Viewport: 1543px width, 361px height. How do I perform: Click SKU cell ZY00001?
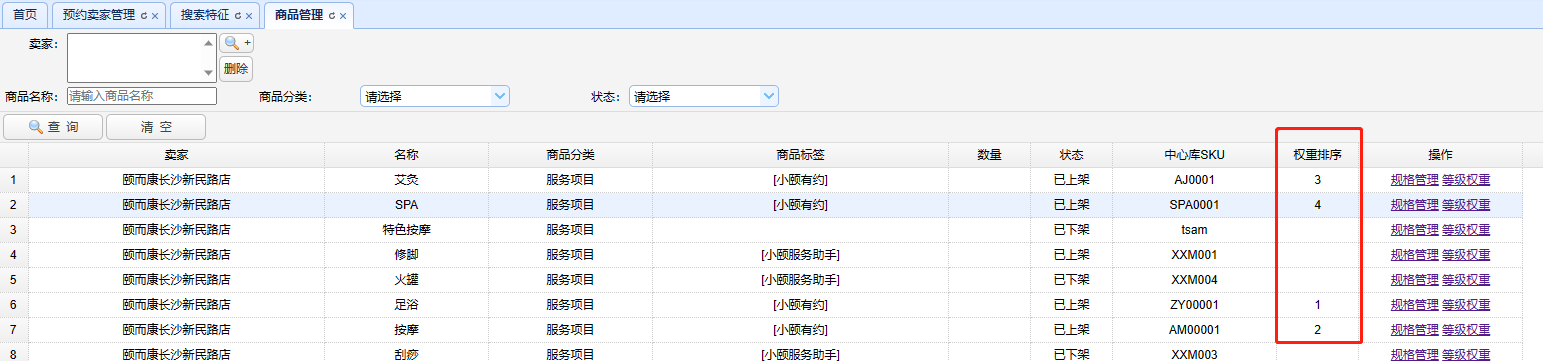coord(1194,305)
